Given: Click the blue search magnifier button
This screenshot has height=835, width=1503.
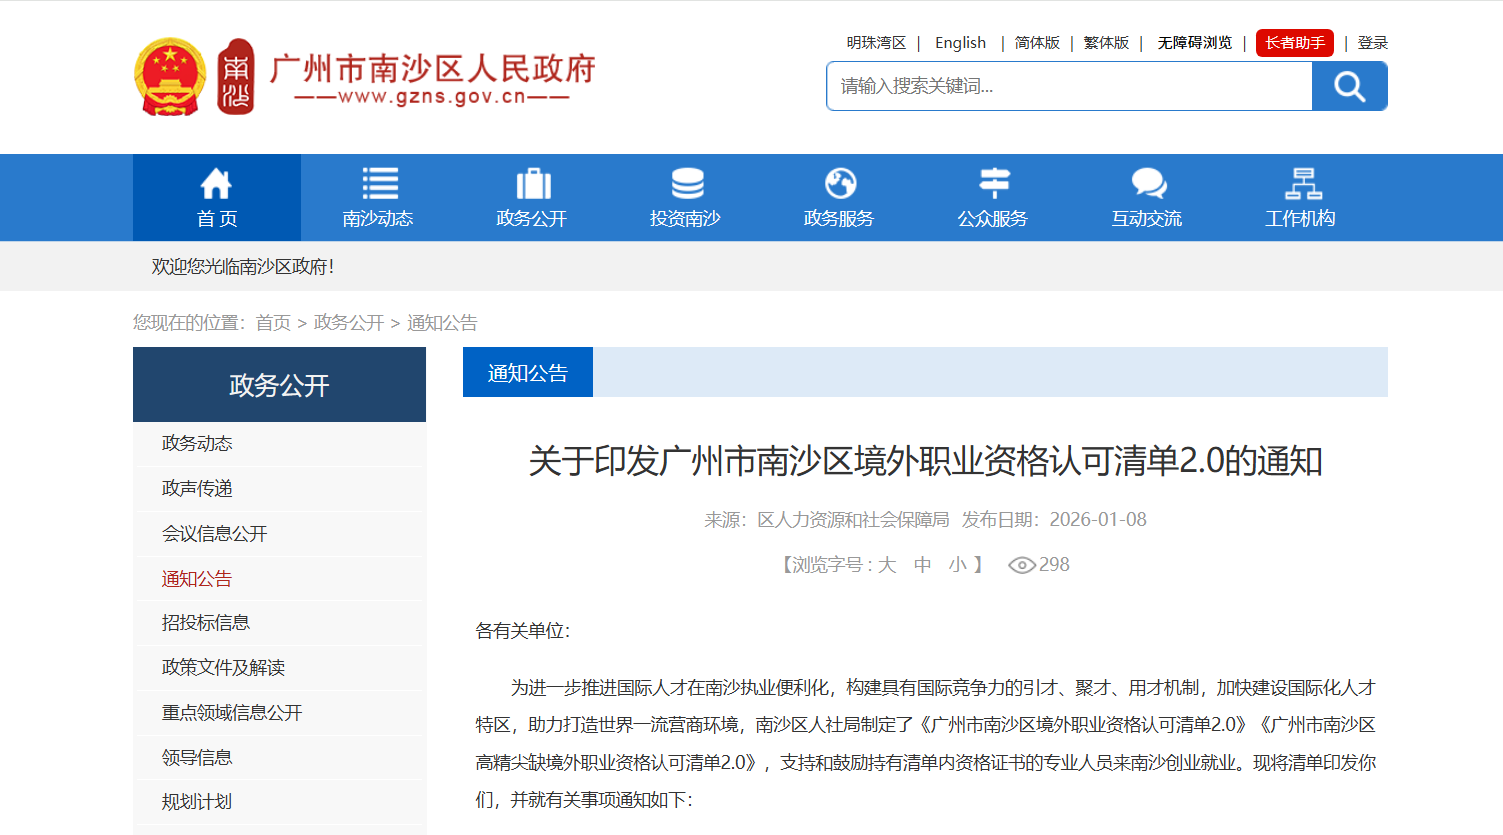Looking at the screenshot, I should click(x=1349, y=86).
